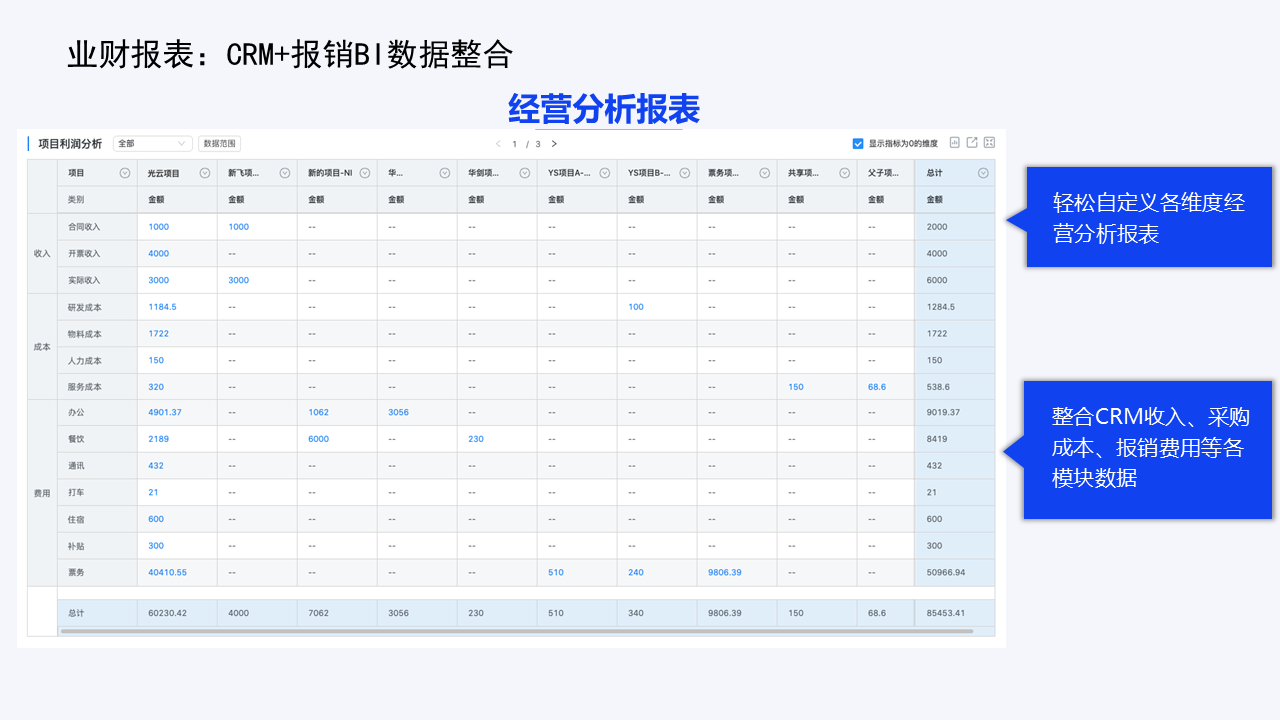Open 光云项目 column dropdown arrow
The width and height of the screenshot is (1280, 720).
[204, 173]
